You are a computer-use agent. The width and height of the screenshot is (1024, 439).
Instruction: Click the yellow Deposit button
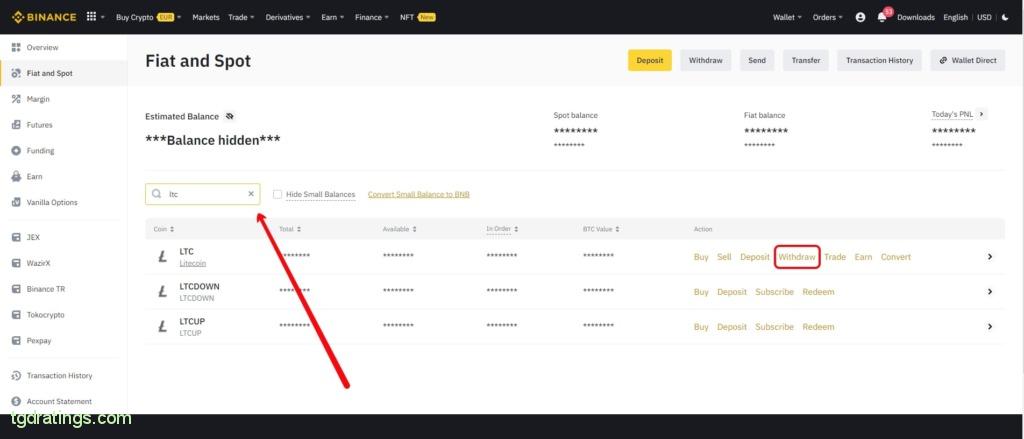650,60
